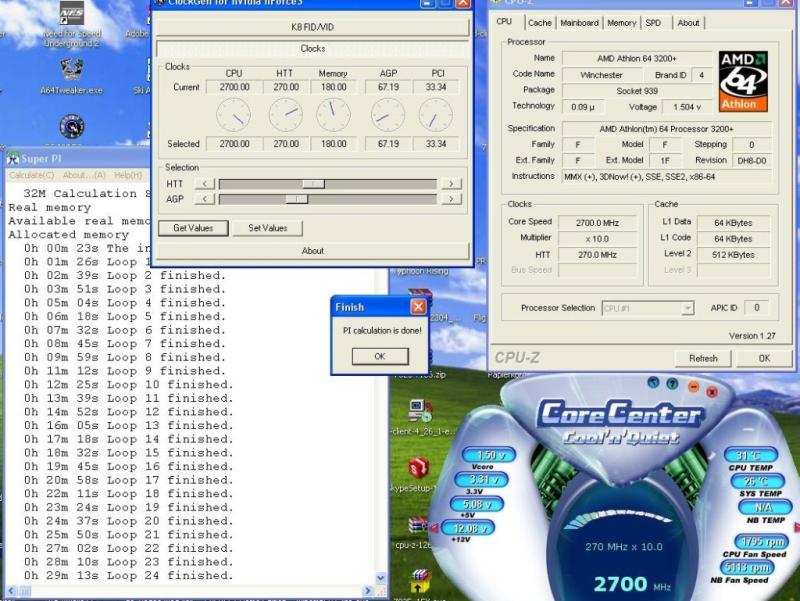Screen dimensions: 800x601
Task: Open the client-4_26_1-e... installer desktop icon
Action: tap(421, 411)
